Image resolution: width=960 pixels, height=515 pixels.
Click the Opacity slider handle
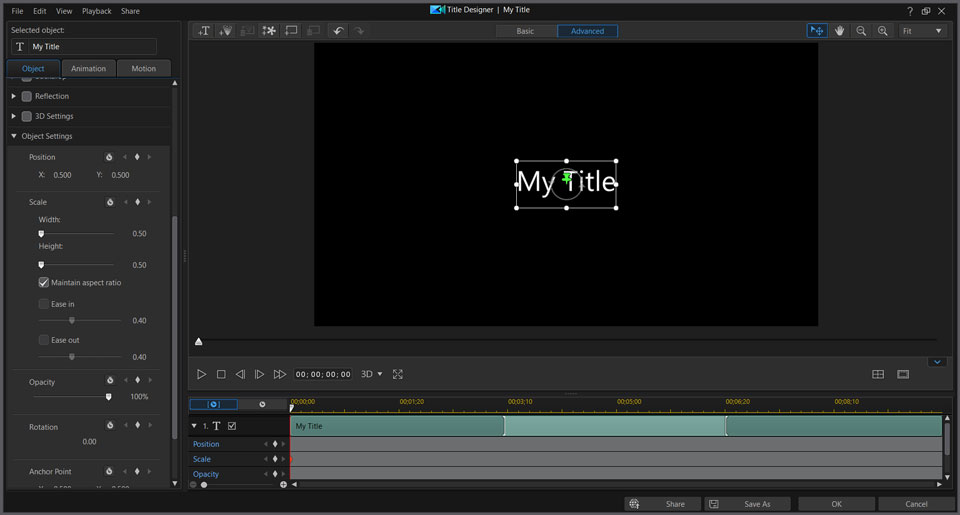pos(108,397)
